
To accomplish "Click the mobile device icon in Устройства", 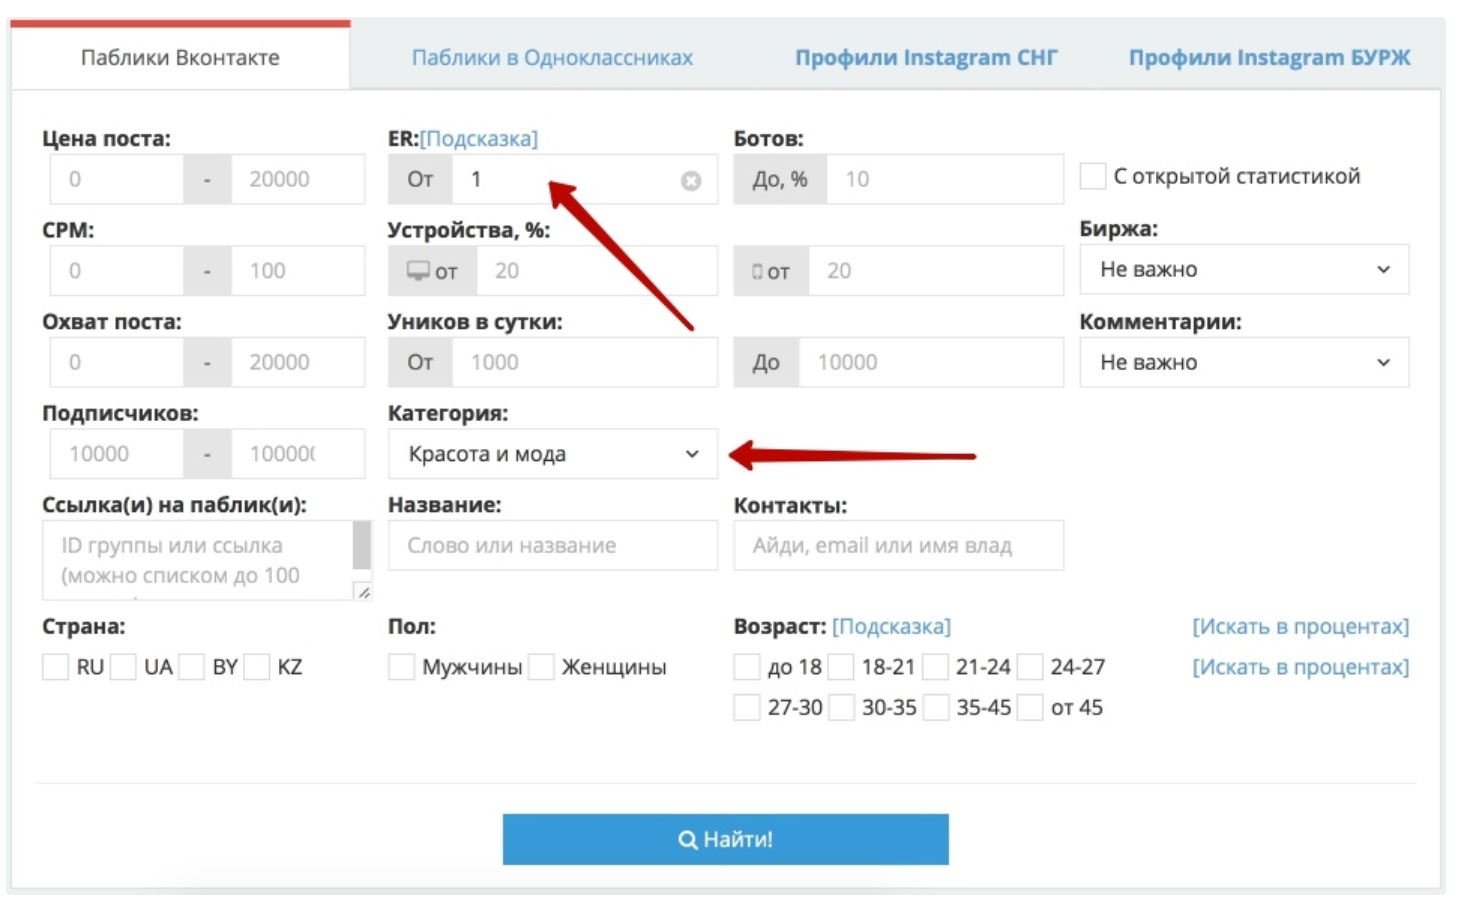I will (x=757, y=272).
